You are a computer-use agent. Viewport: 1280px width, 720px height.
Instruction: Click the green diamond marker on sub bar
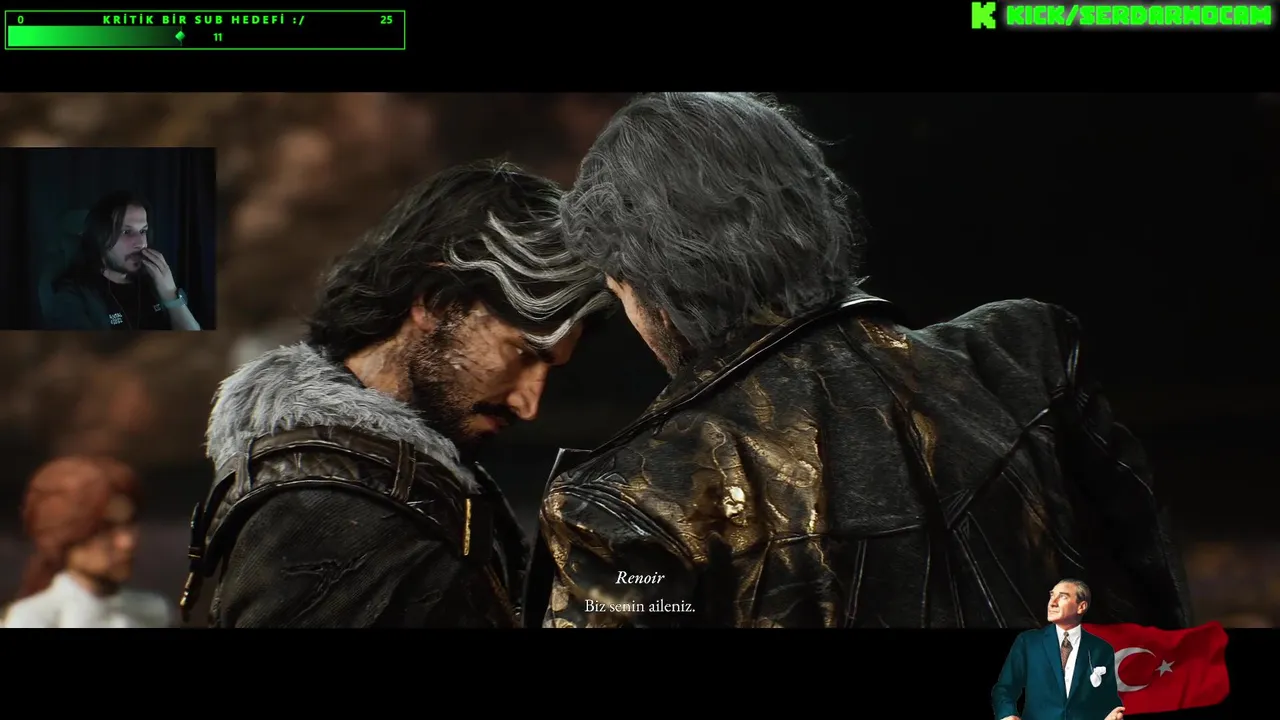pos(180,37)
